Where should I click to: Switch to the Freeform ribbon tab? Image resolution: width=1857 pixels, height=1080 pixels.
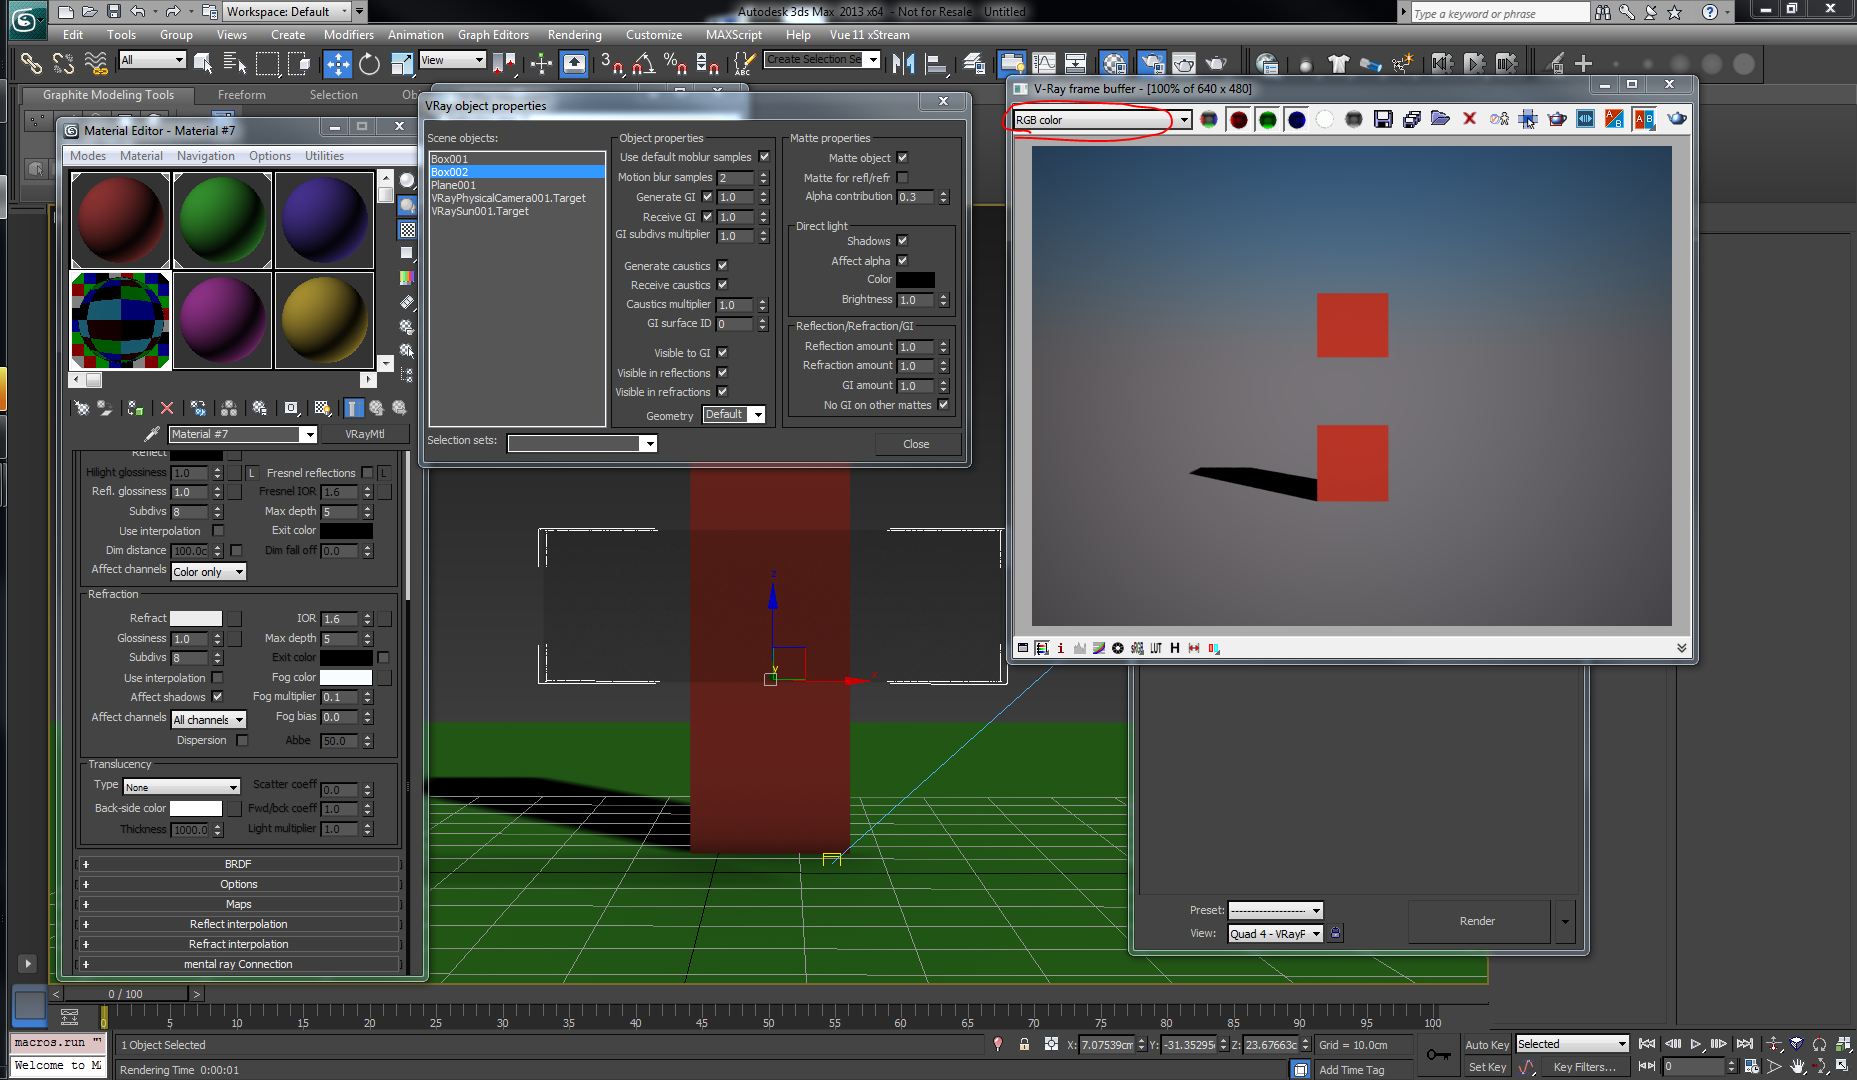pyautogui.click(x=242, y=95)
